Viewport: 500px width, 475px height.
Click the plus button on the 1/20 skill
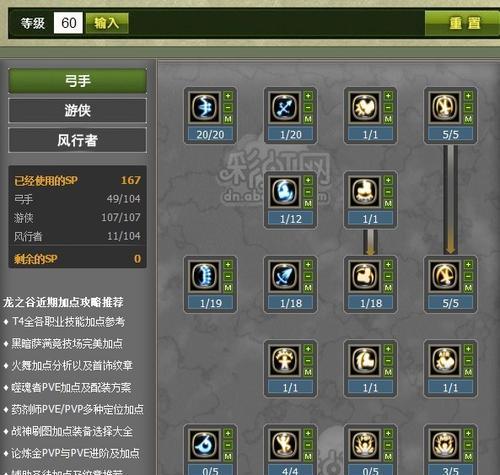(x=308, y=96)
